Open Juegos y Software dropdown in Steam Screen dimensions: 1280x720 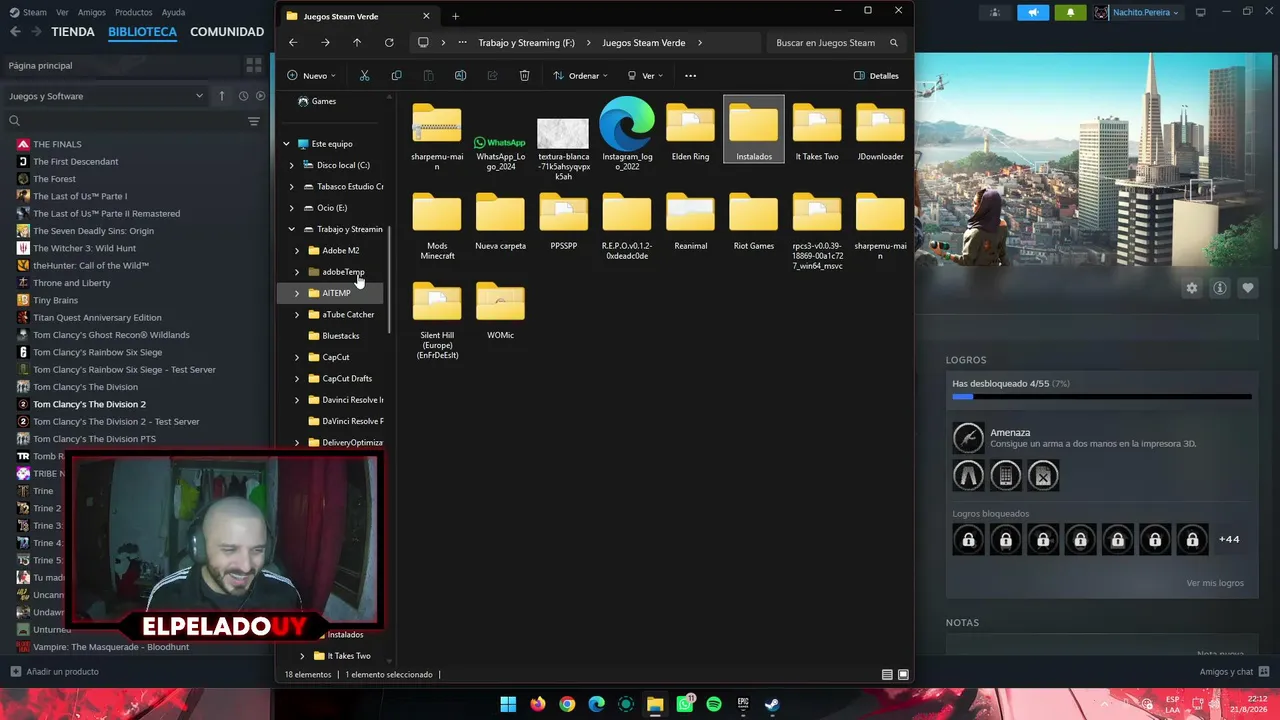106,96
